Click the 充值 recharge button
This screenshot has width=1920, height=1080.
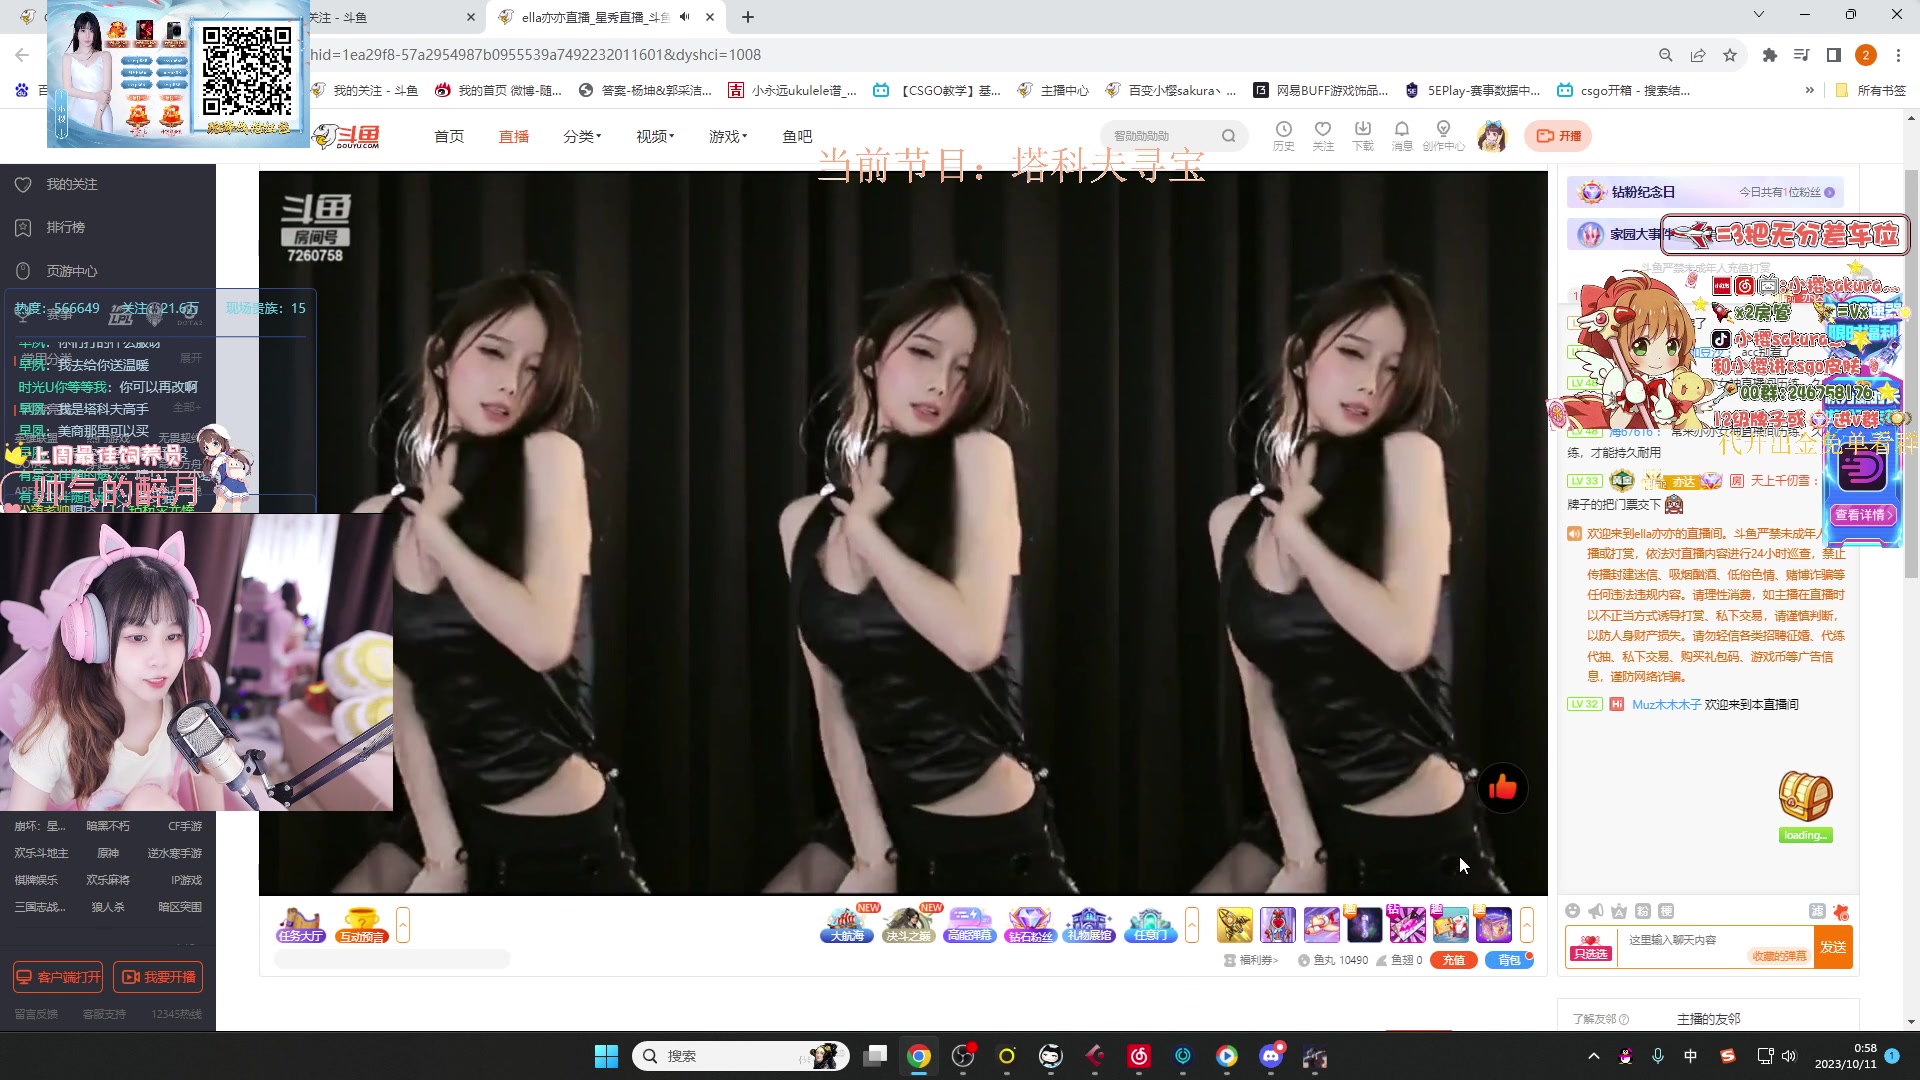pyautogui.click(x=1453, y=959)
